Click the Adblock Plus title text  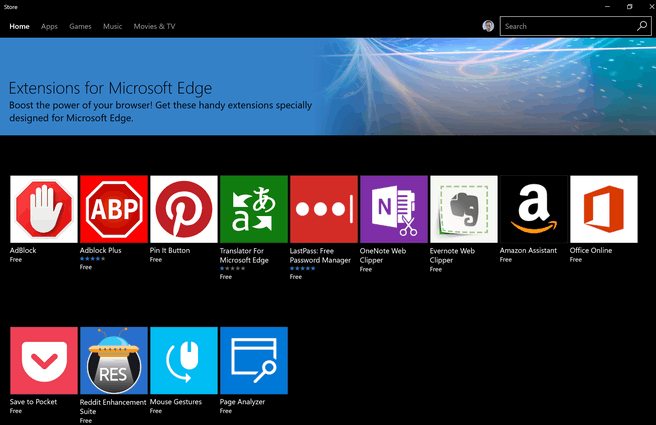pos(100,251)
